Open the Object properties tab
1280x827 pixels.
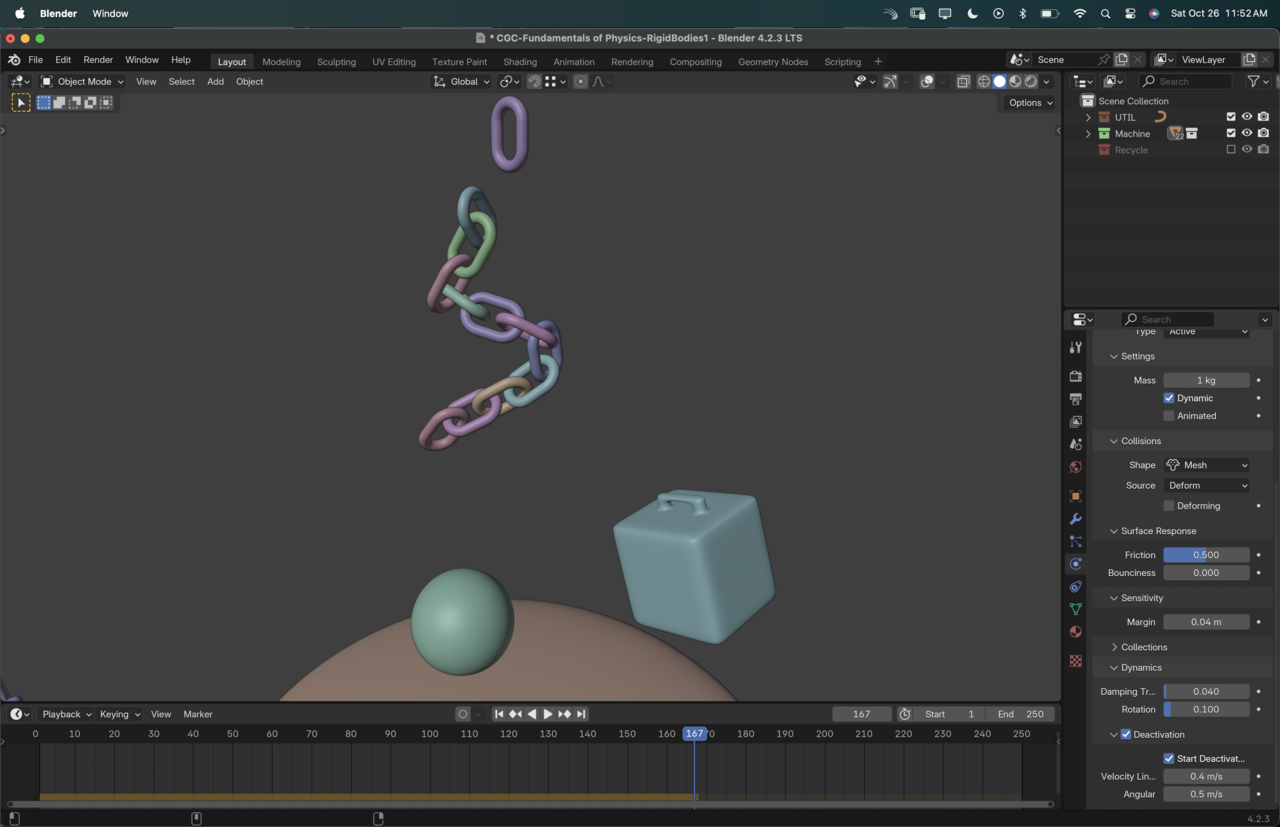click(1076, 496)
